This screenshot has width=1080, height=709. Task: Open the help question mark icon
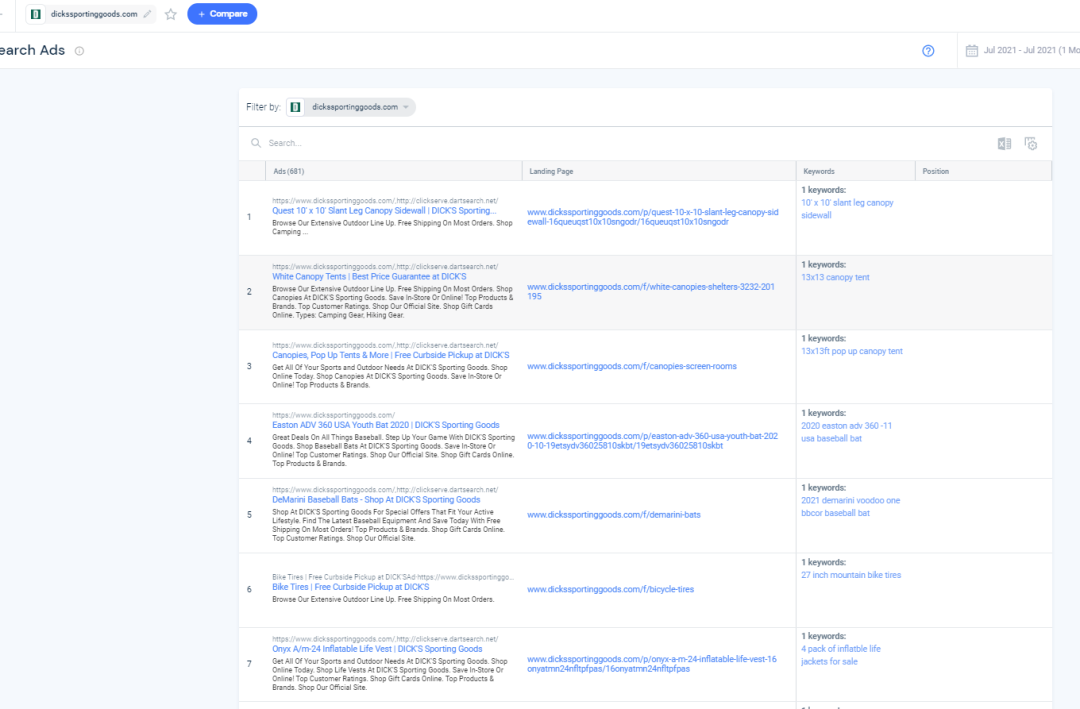(928, 51)
